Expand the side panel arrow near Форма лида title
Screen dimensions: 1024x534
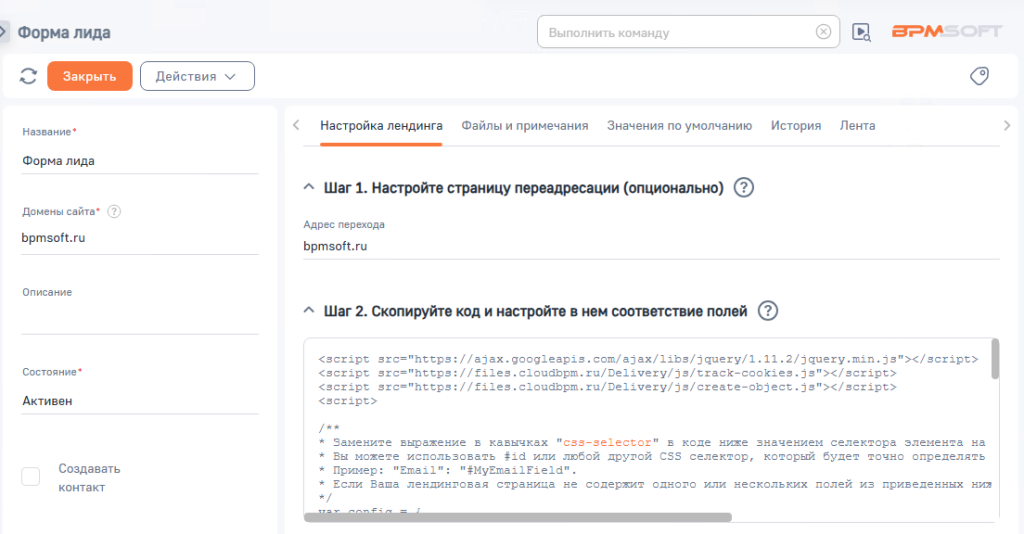pyautogui.click(x=3, y=31)
